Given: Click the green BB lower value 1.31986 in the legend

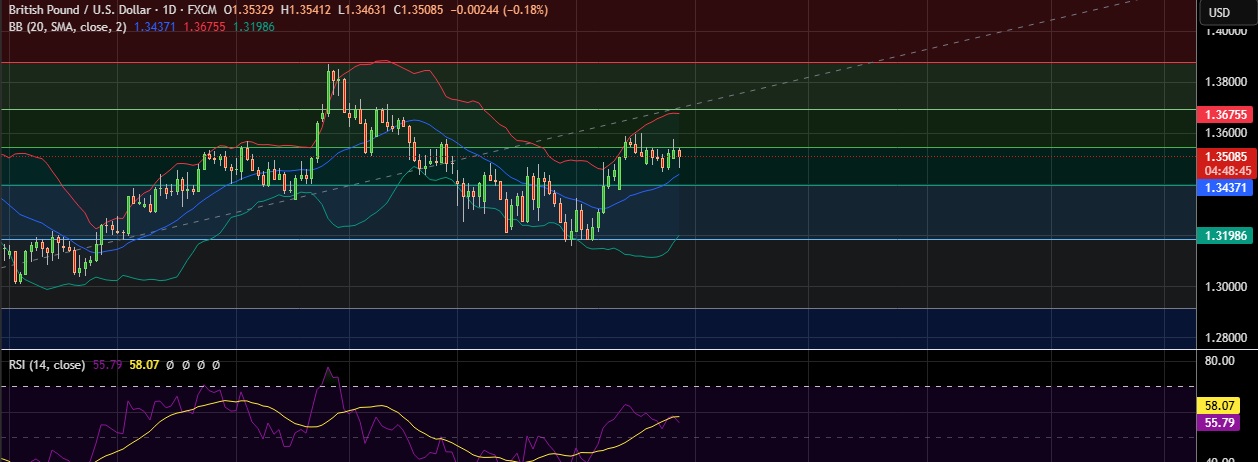Looking at the screenshot, I should point(253,27).
